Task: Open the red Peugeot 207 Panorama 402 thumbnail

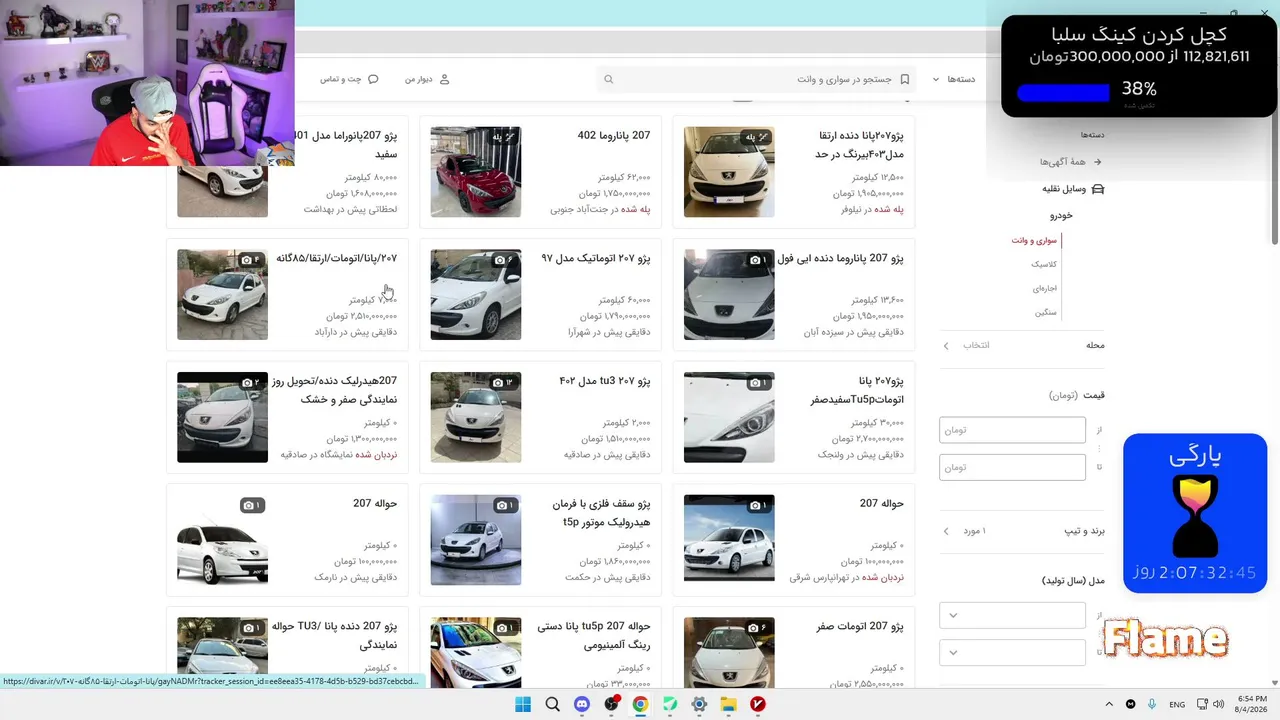Action: 476,172
